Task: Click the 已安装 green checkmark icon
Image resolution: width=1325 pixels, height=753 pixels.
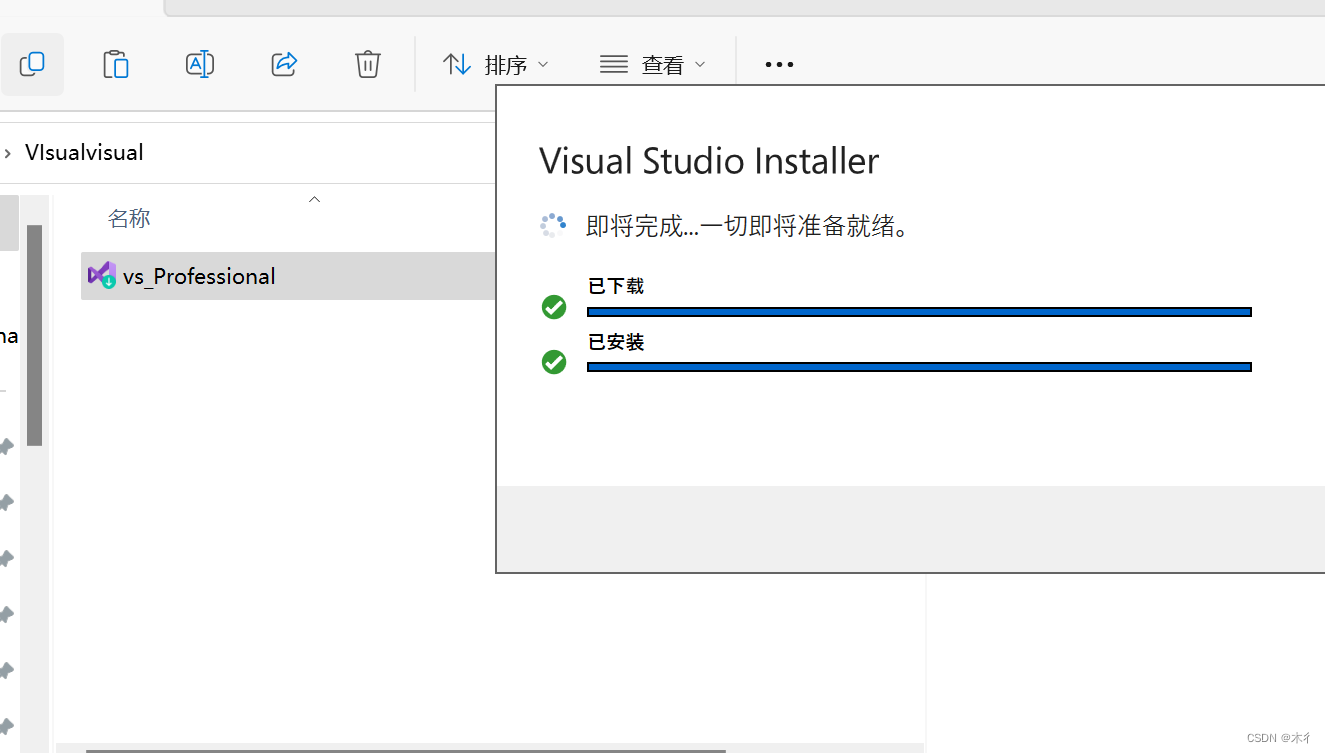Action: point(554,362)
